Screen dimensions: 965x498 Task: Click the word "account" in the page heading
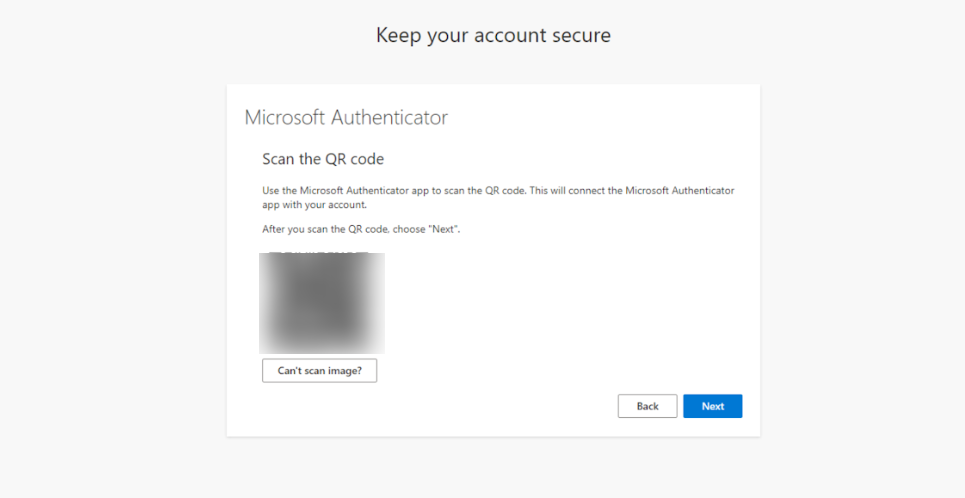coord(511,35)
